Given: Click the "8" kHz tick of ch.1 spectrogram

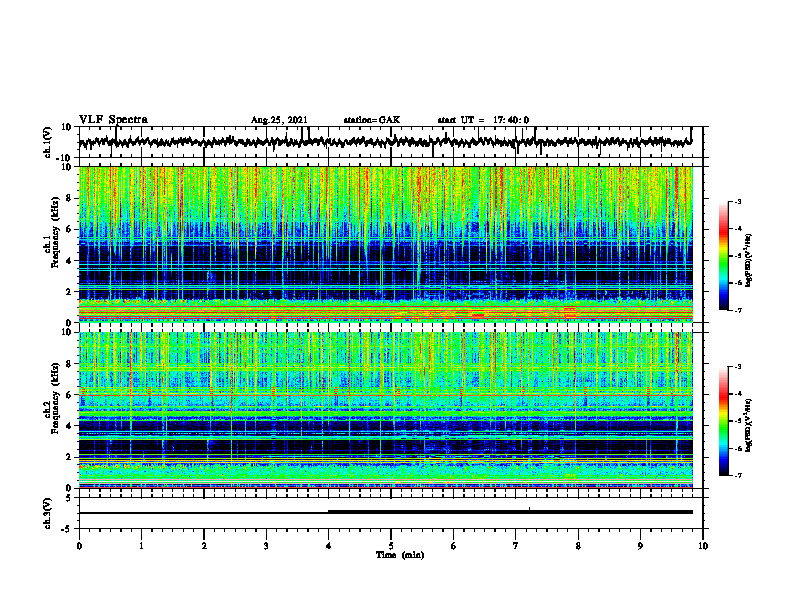Looking at the screenshot, I should pos(70,198).
